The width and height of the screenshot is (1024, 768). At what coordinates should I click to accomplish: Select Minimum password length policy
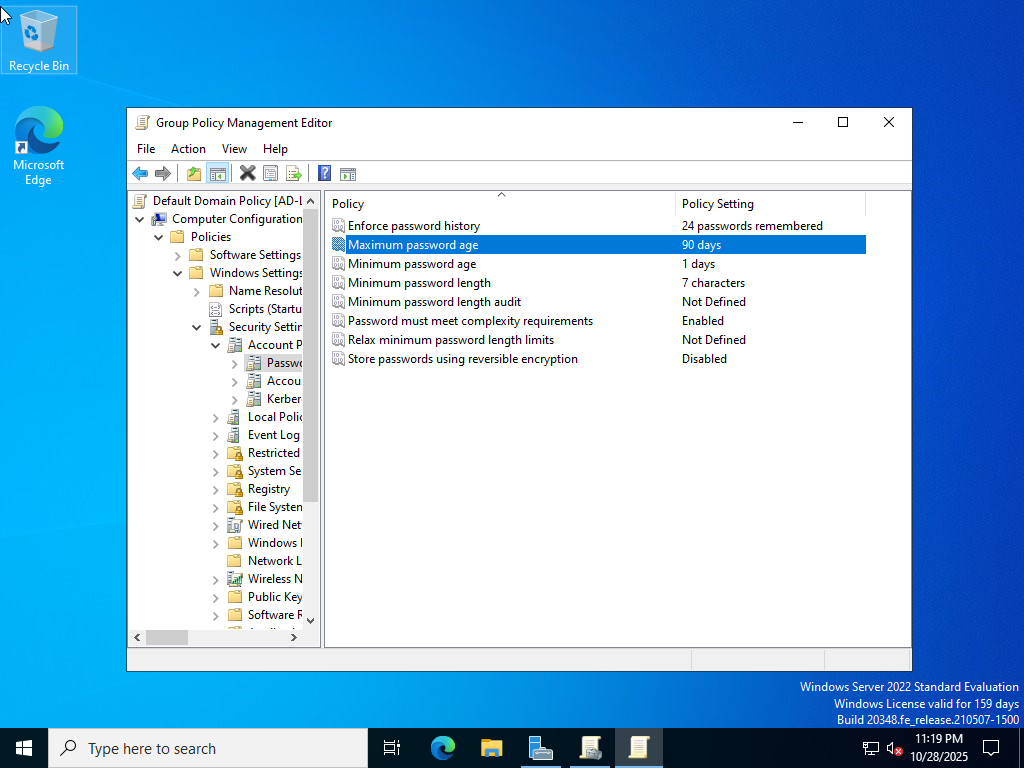419,283
